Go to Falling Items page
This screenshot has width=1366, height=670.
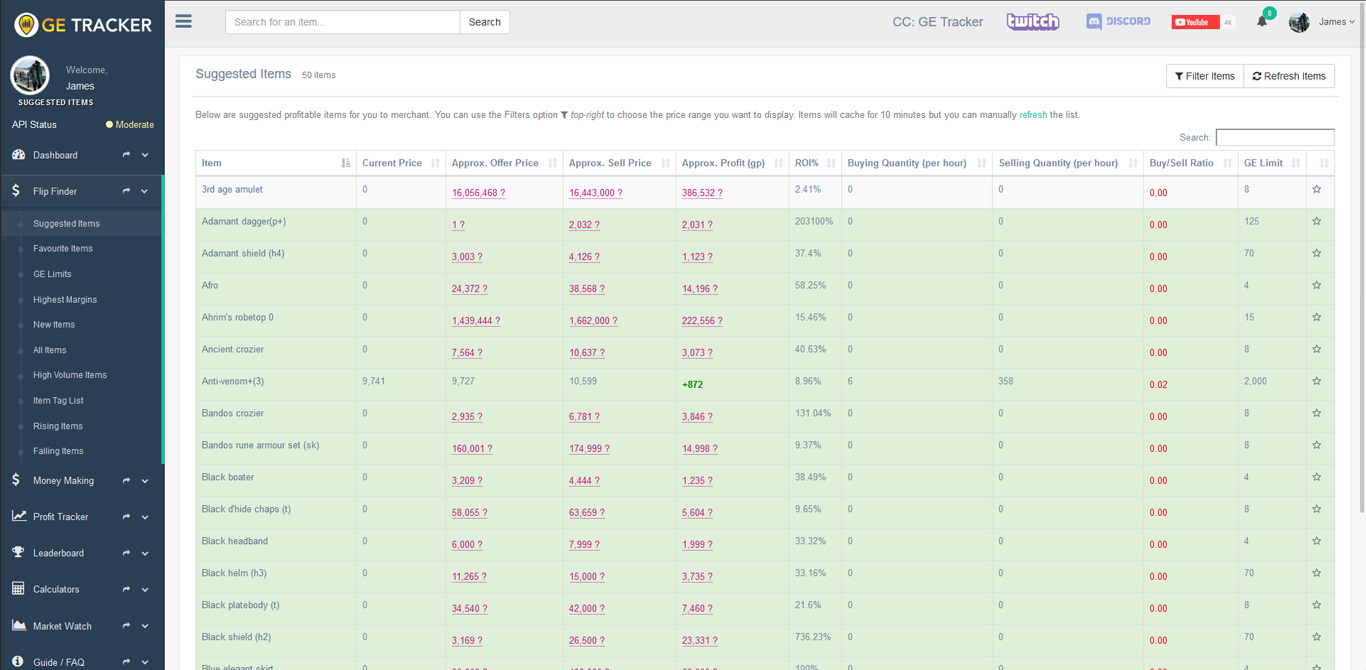point(58,451)
